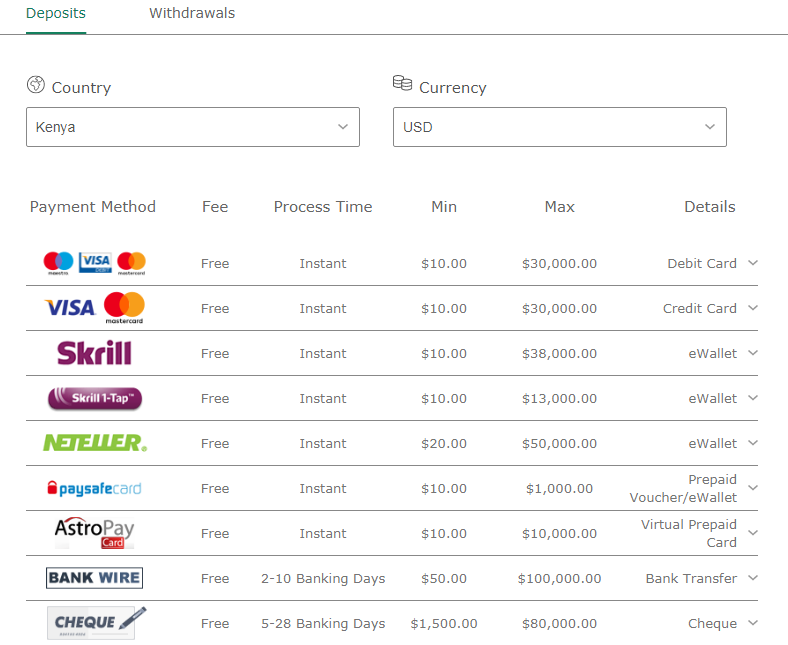Click the $80,000.00 max for Cheque
This screenshot has height=645, width=788.
point(559,623)
